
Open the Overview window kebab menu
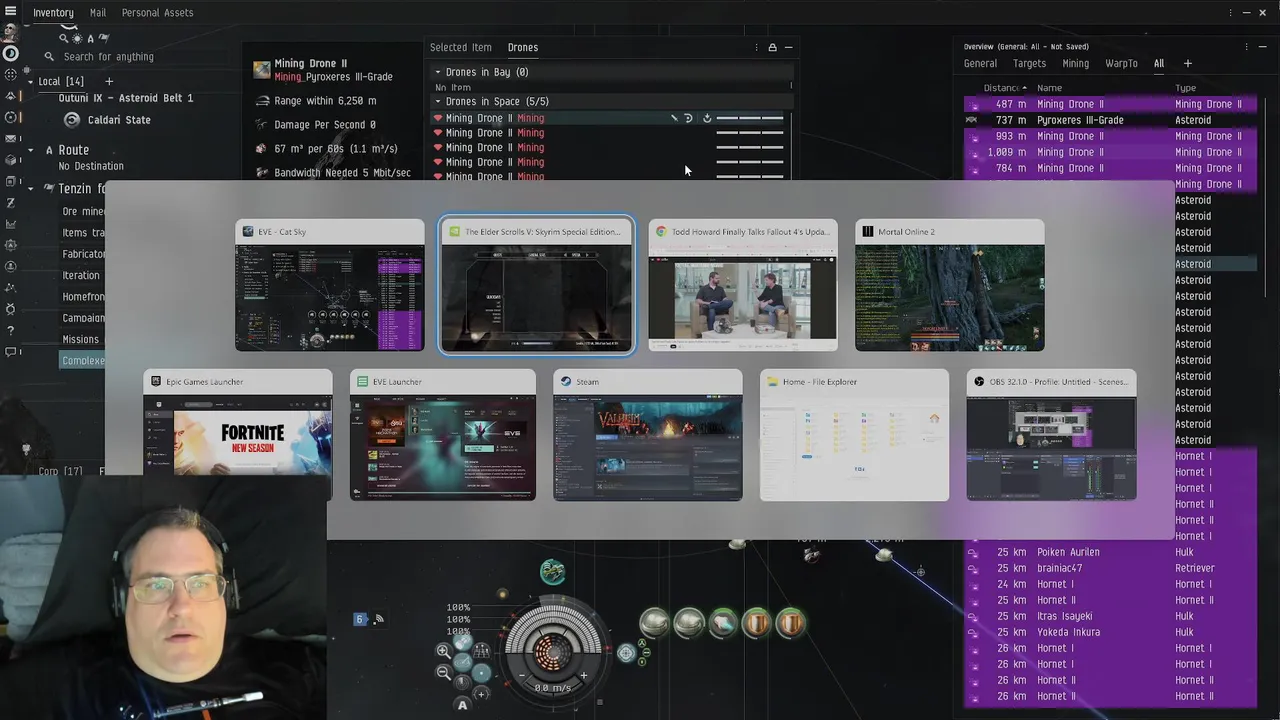point(1247,46)
